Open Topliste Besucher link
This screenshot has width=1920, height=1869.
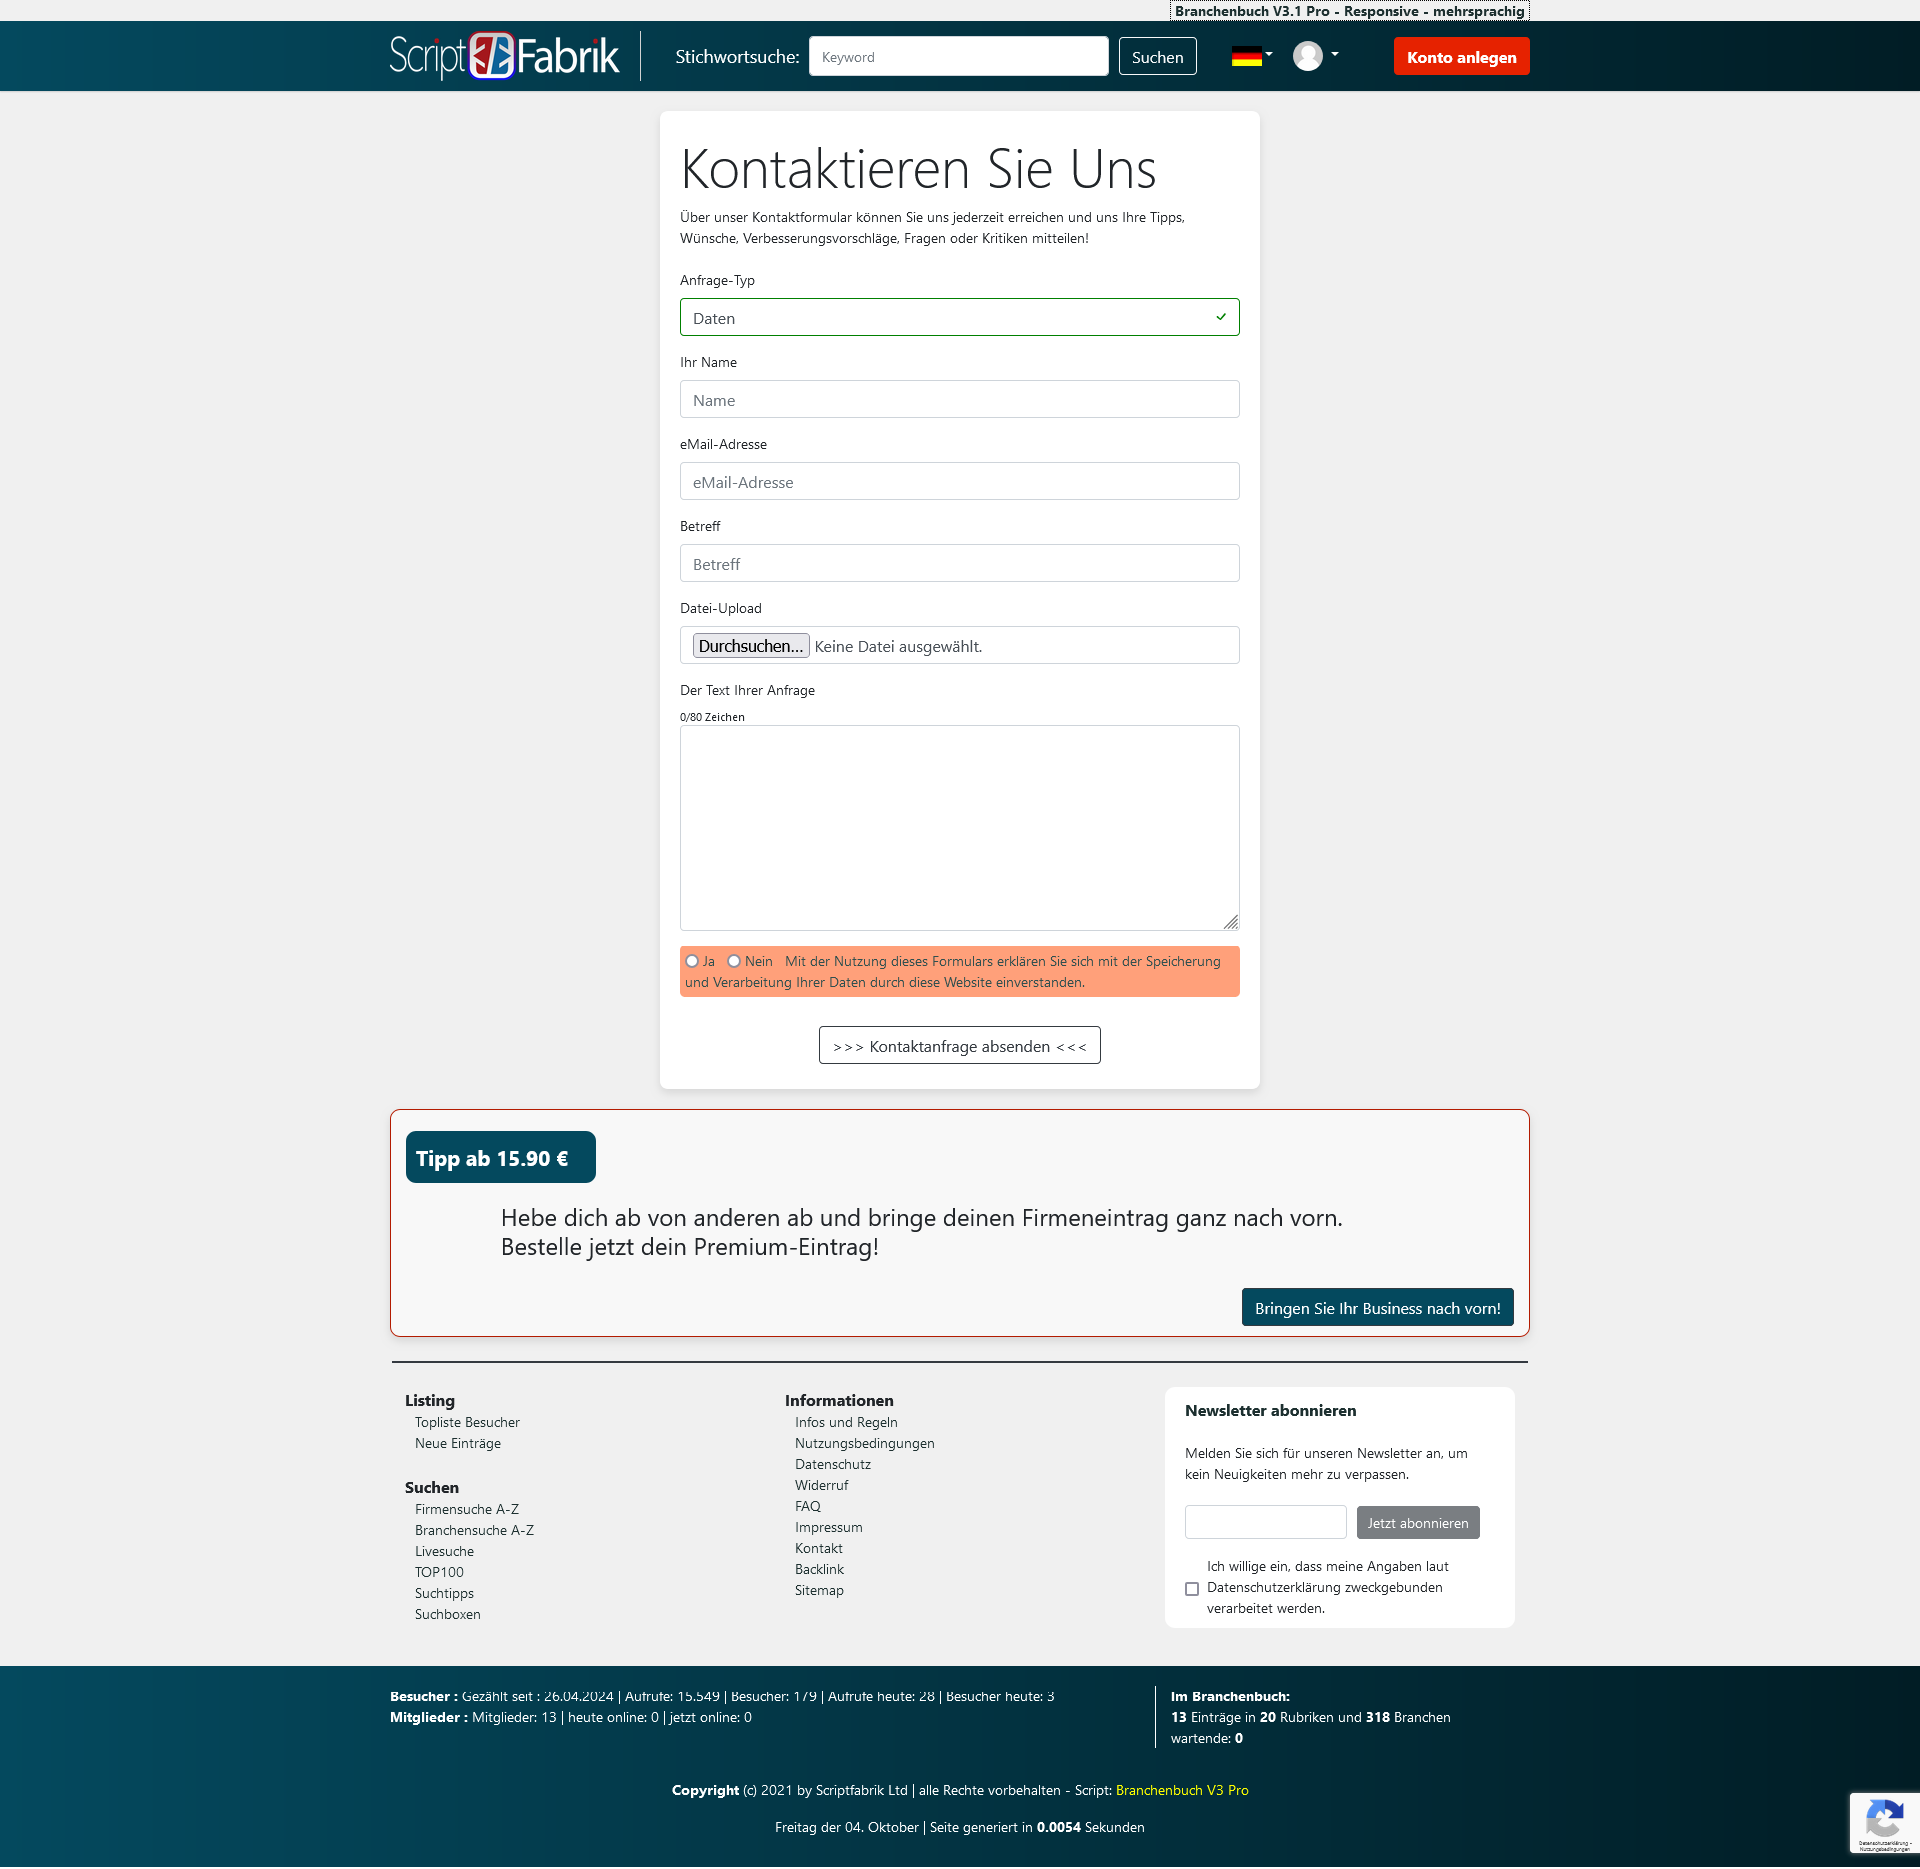click(x=467, y=1423)
